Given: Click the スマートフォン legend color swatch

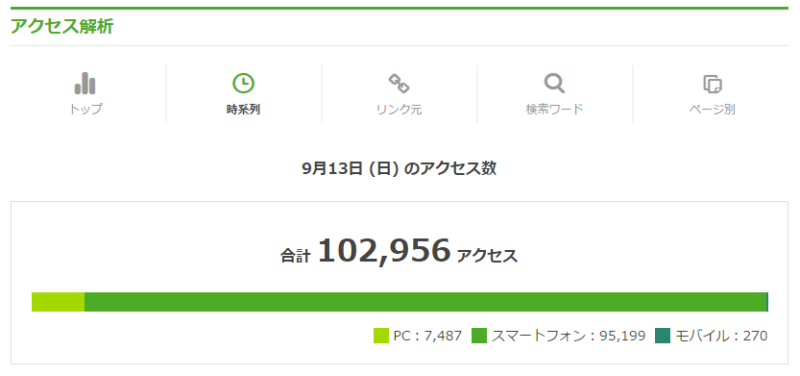Looking at the screenshot, I should click(x=479, y=336).
